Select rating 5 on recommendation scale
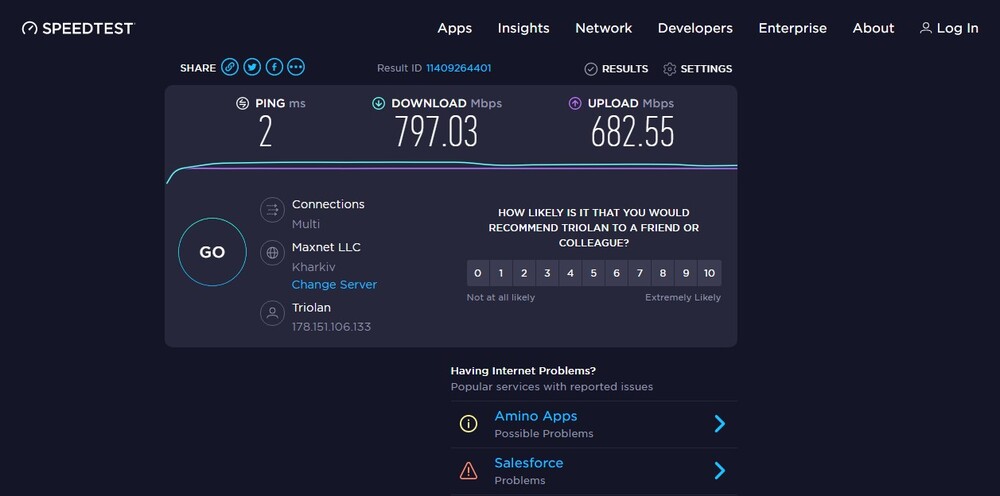 tap(593, 273)
